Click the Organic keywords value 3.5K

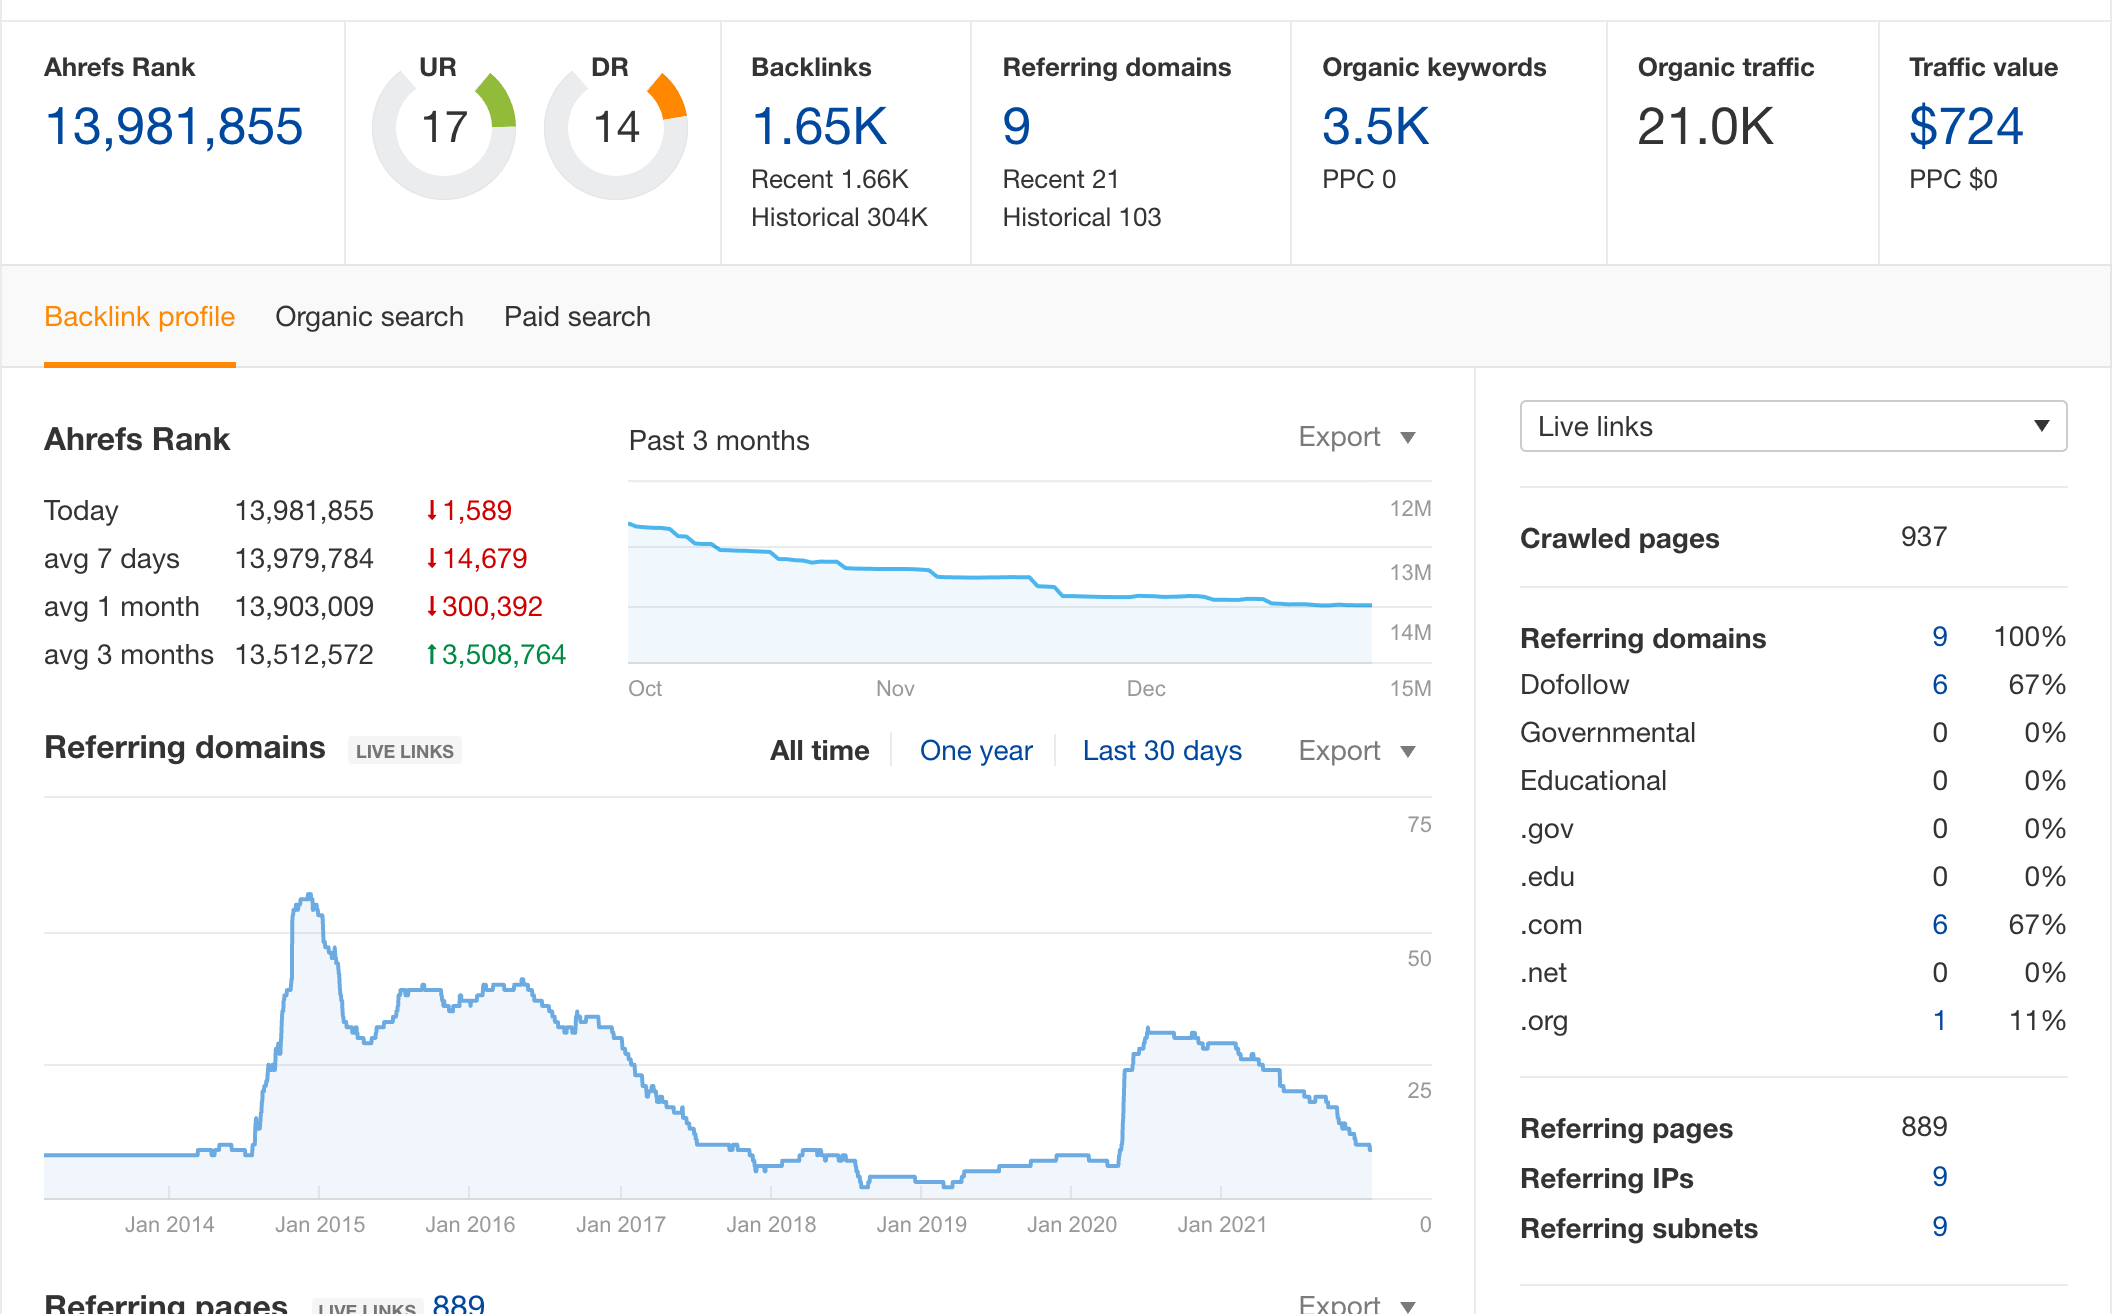pyautogui.click(x=1375, y=127)
